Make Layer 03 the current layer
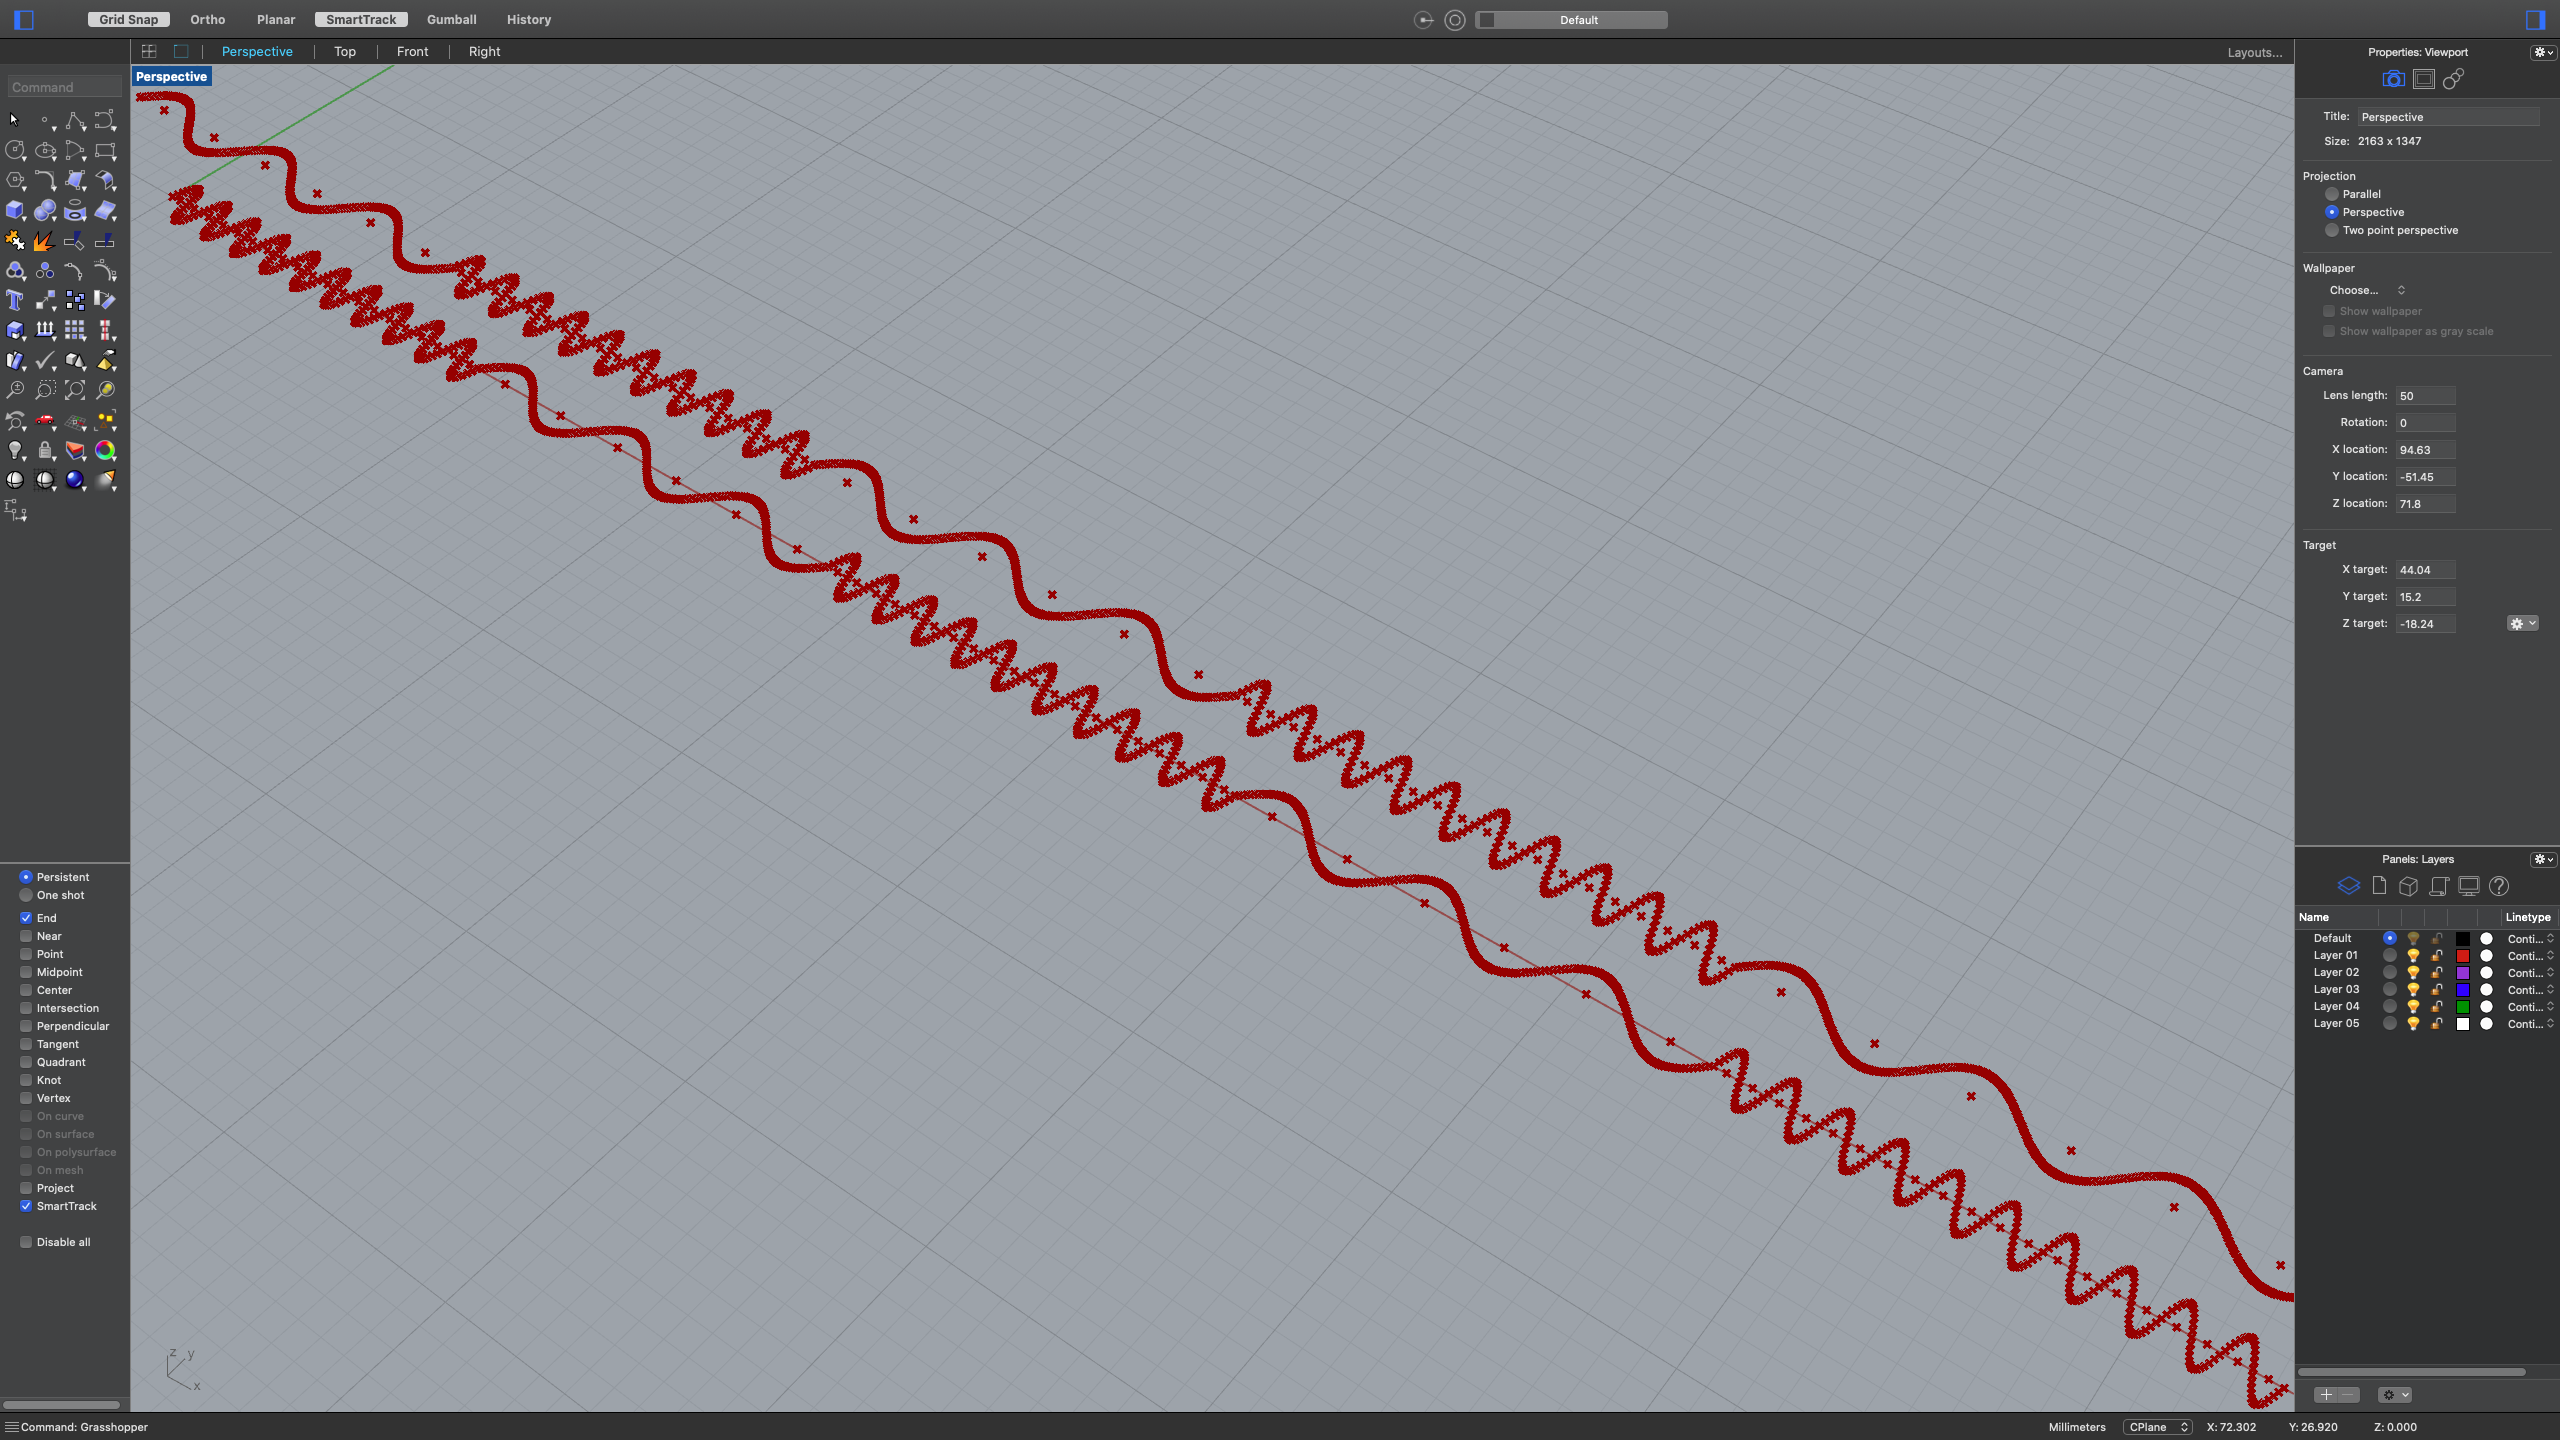The width and height of the screenshot is (2560, 1440). [2390, 990]
